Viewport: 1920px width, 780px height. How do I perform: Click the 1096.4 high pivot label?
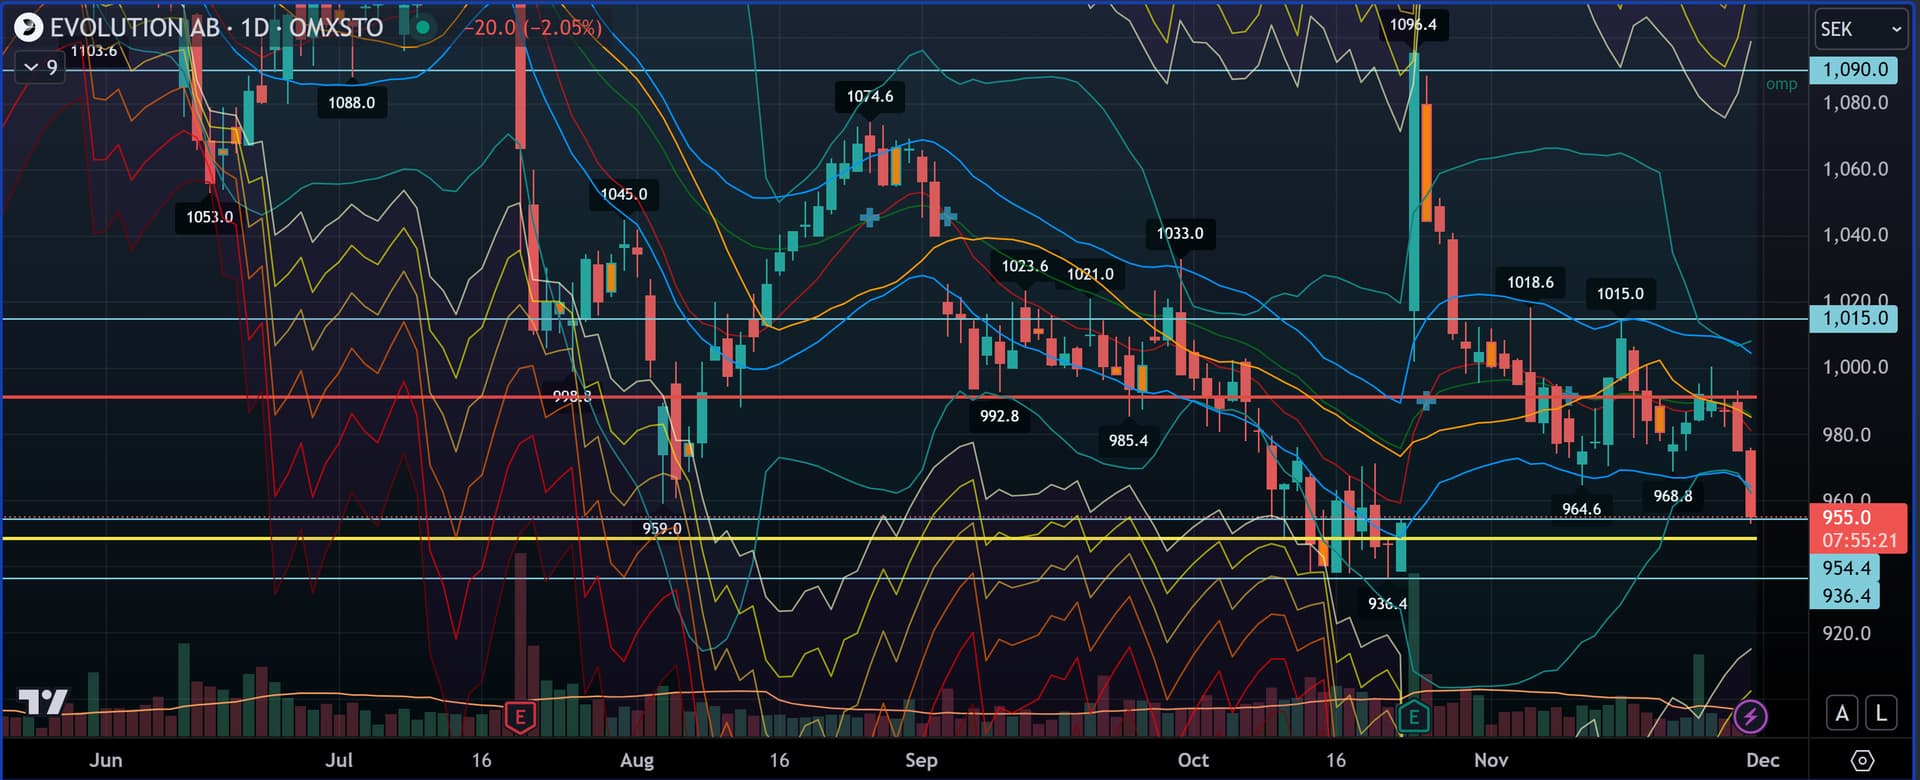coord(1413,24)
